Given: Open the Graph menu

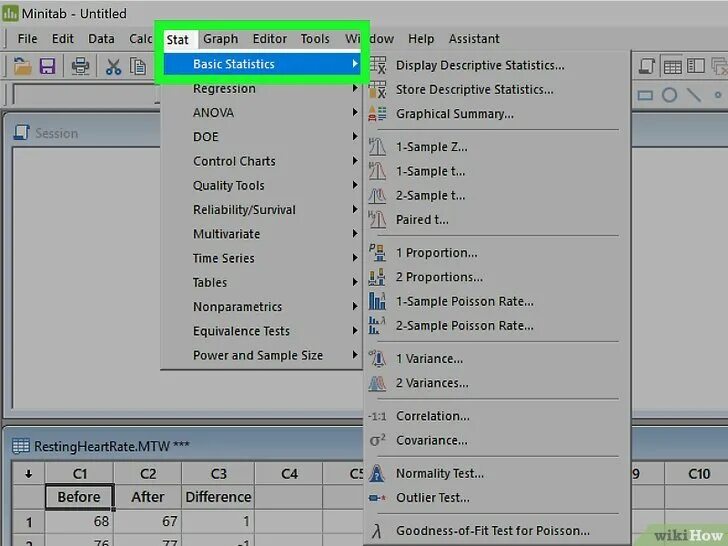Looking at the screenshot, I should click(x=221, y=39).
